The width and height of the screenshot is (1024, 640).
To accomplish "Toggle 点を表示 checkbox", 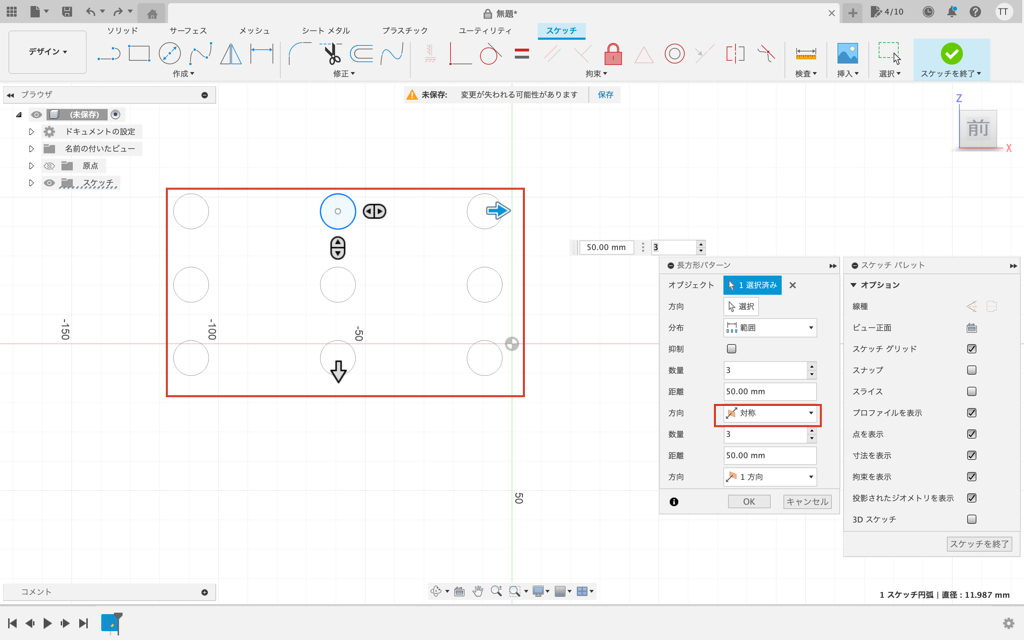I will tap(972, 434).
